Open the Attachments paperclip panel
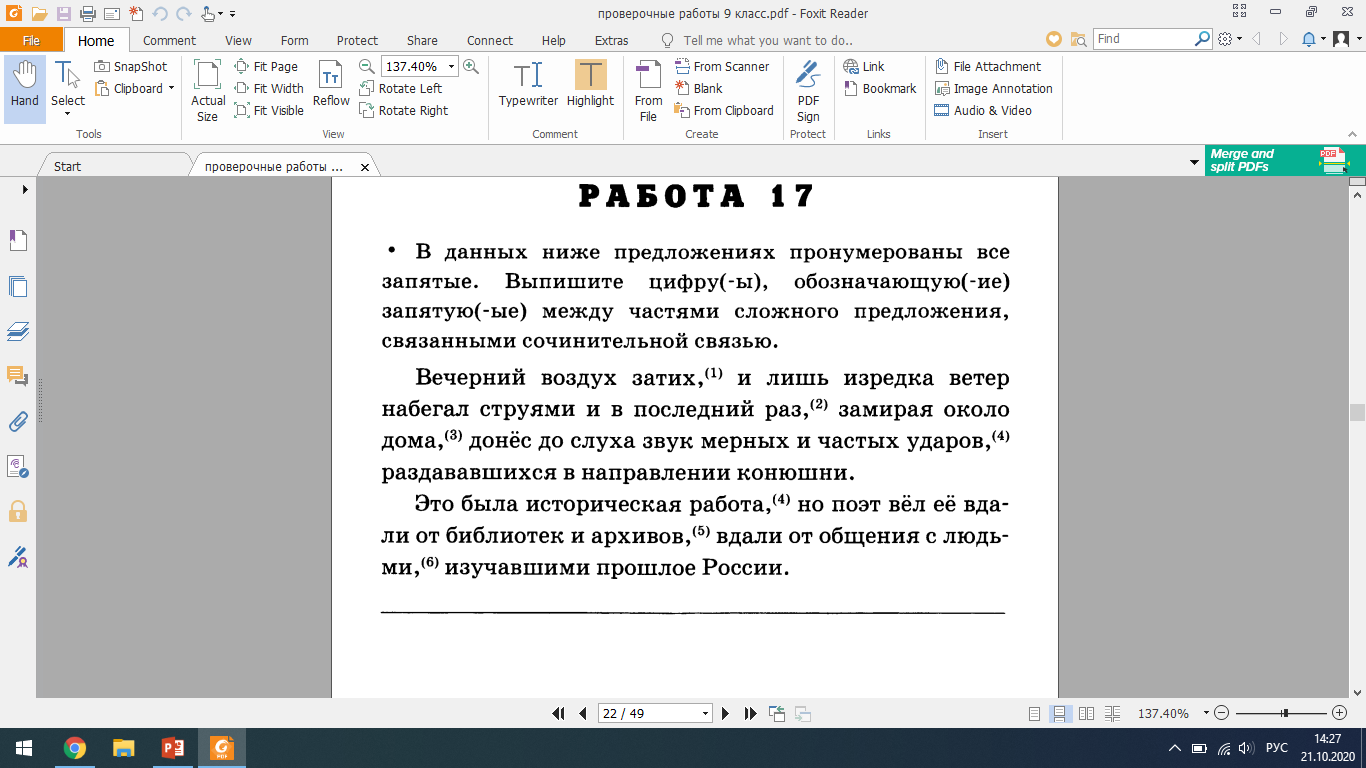This screenshot has height=768, width=1366. coord(18,421)
